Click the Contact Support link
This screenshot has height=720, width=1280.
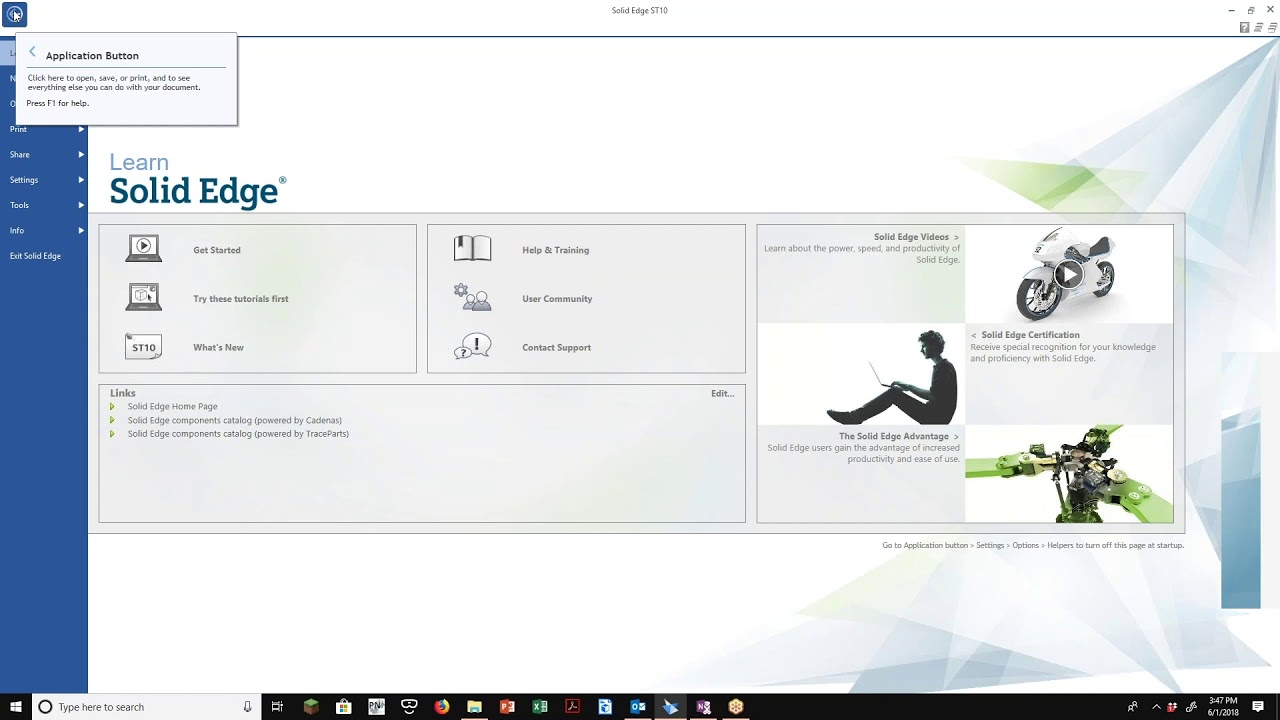[556, 348]
